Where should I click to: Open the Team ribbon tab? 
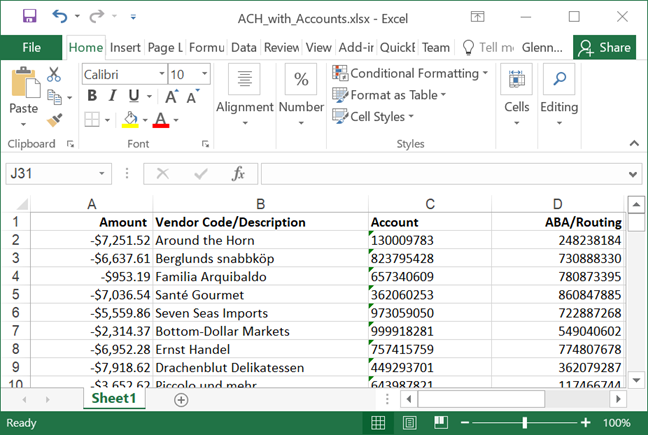pos(436,48)
